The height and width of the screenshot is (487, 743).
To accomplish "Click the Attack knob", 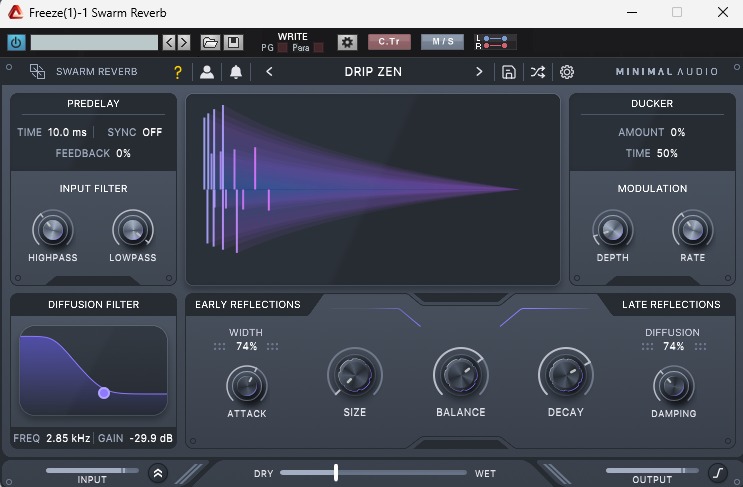I will 246,386.
